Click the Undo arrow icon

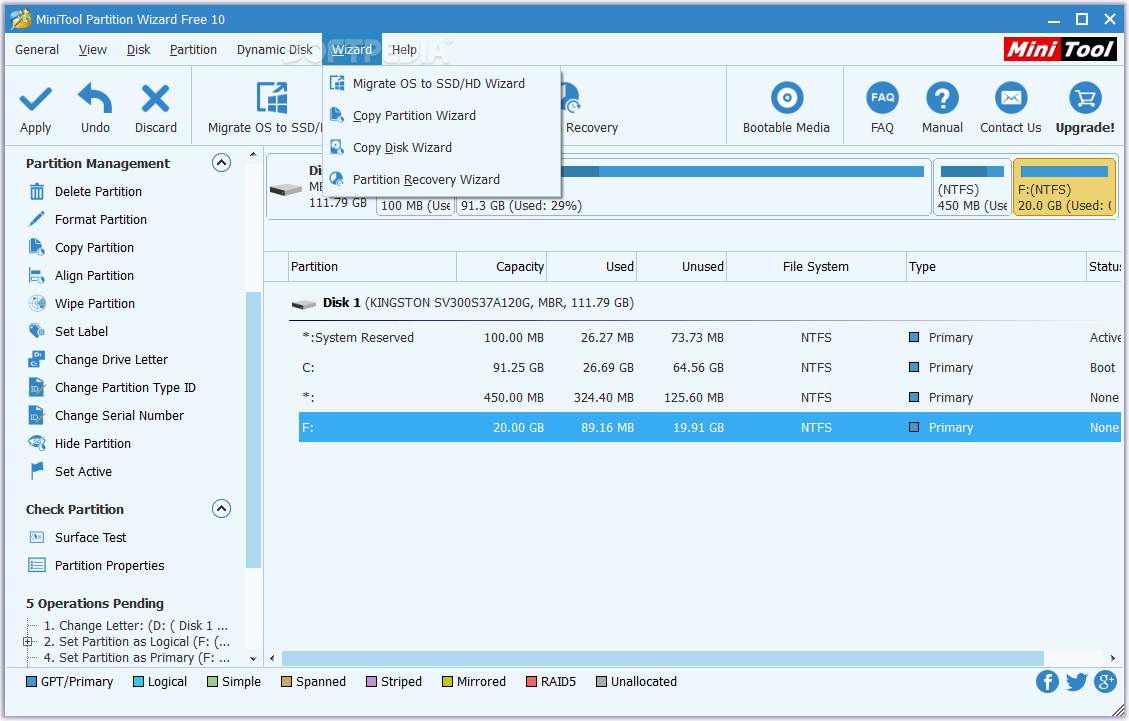pos(95,98)
